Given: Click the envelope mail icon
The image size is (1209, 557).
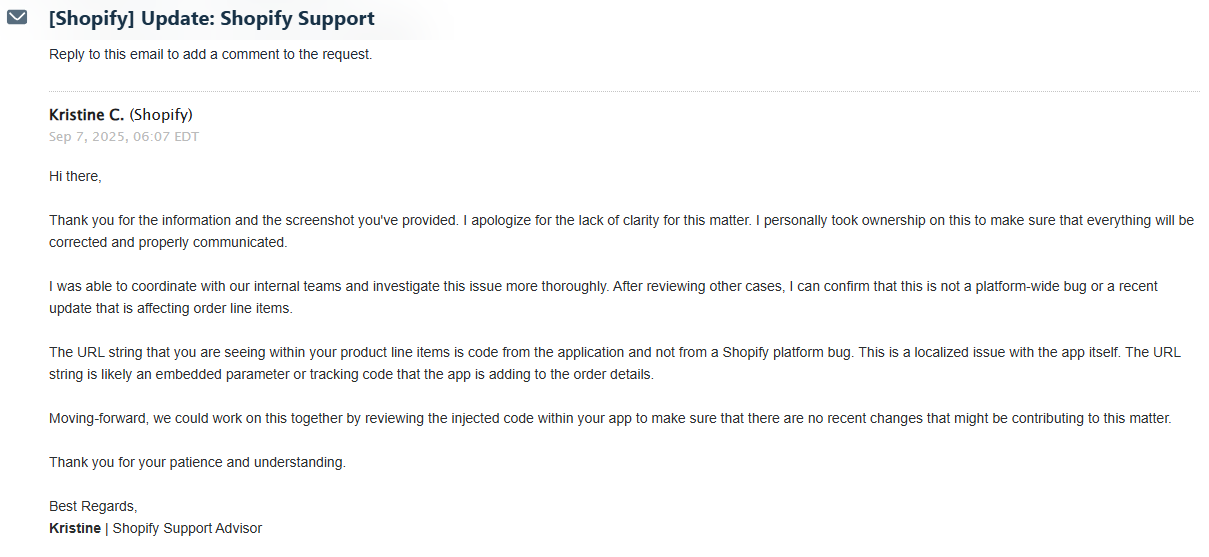Looking at the screenshot, I should tap(17, 18).
